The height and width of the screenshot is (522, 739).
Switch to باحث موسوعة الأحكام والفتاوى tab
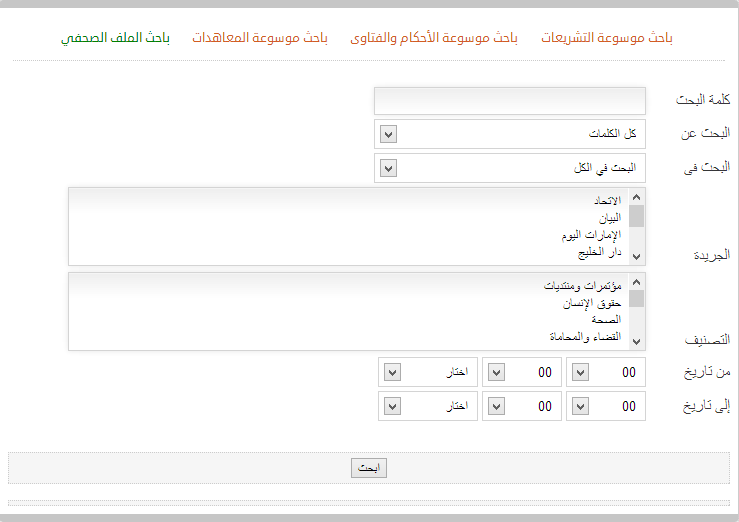coord(434,38)
